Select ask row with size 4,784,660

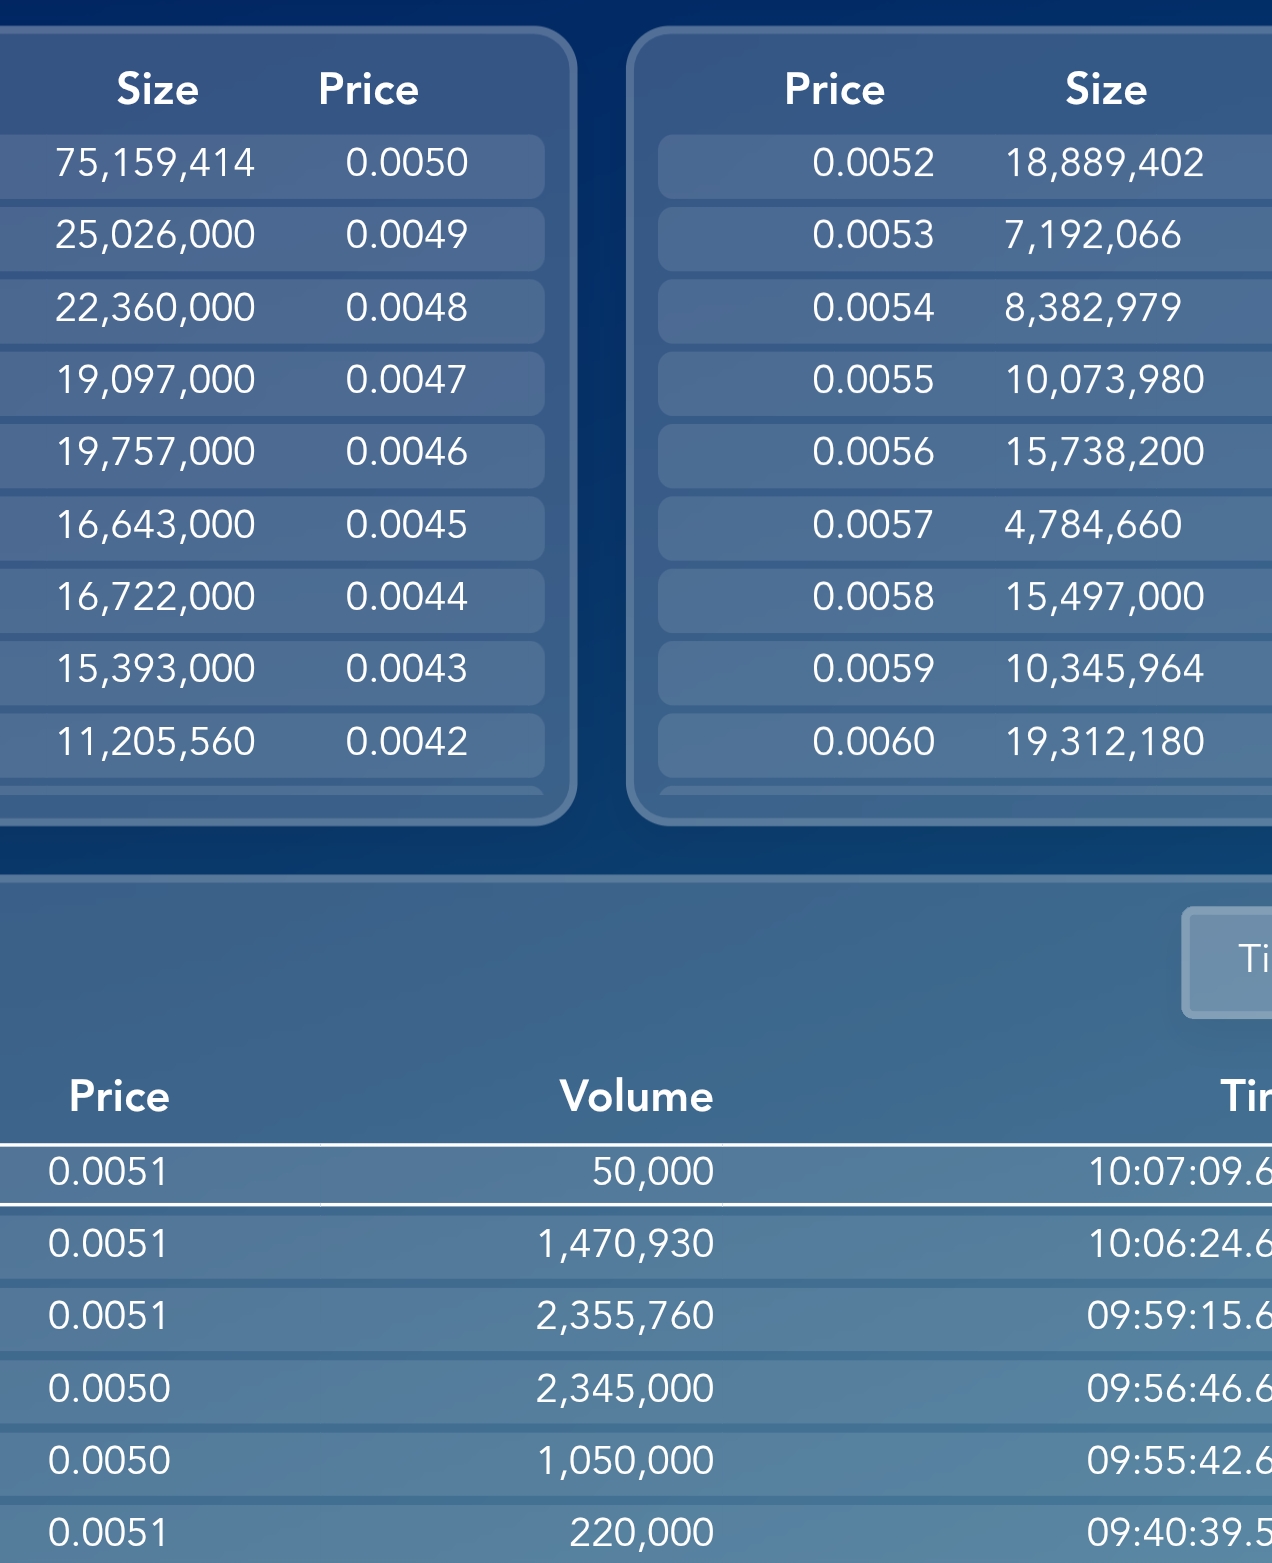960,526
